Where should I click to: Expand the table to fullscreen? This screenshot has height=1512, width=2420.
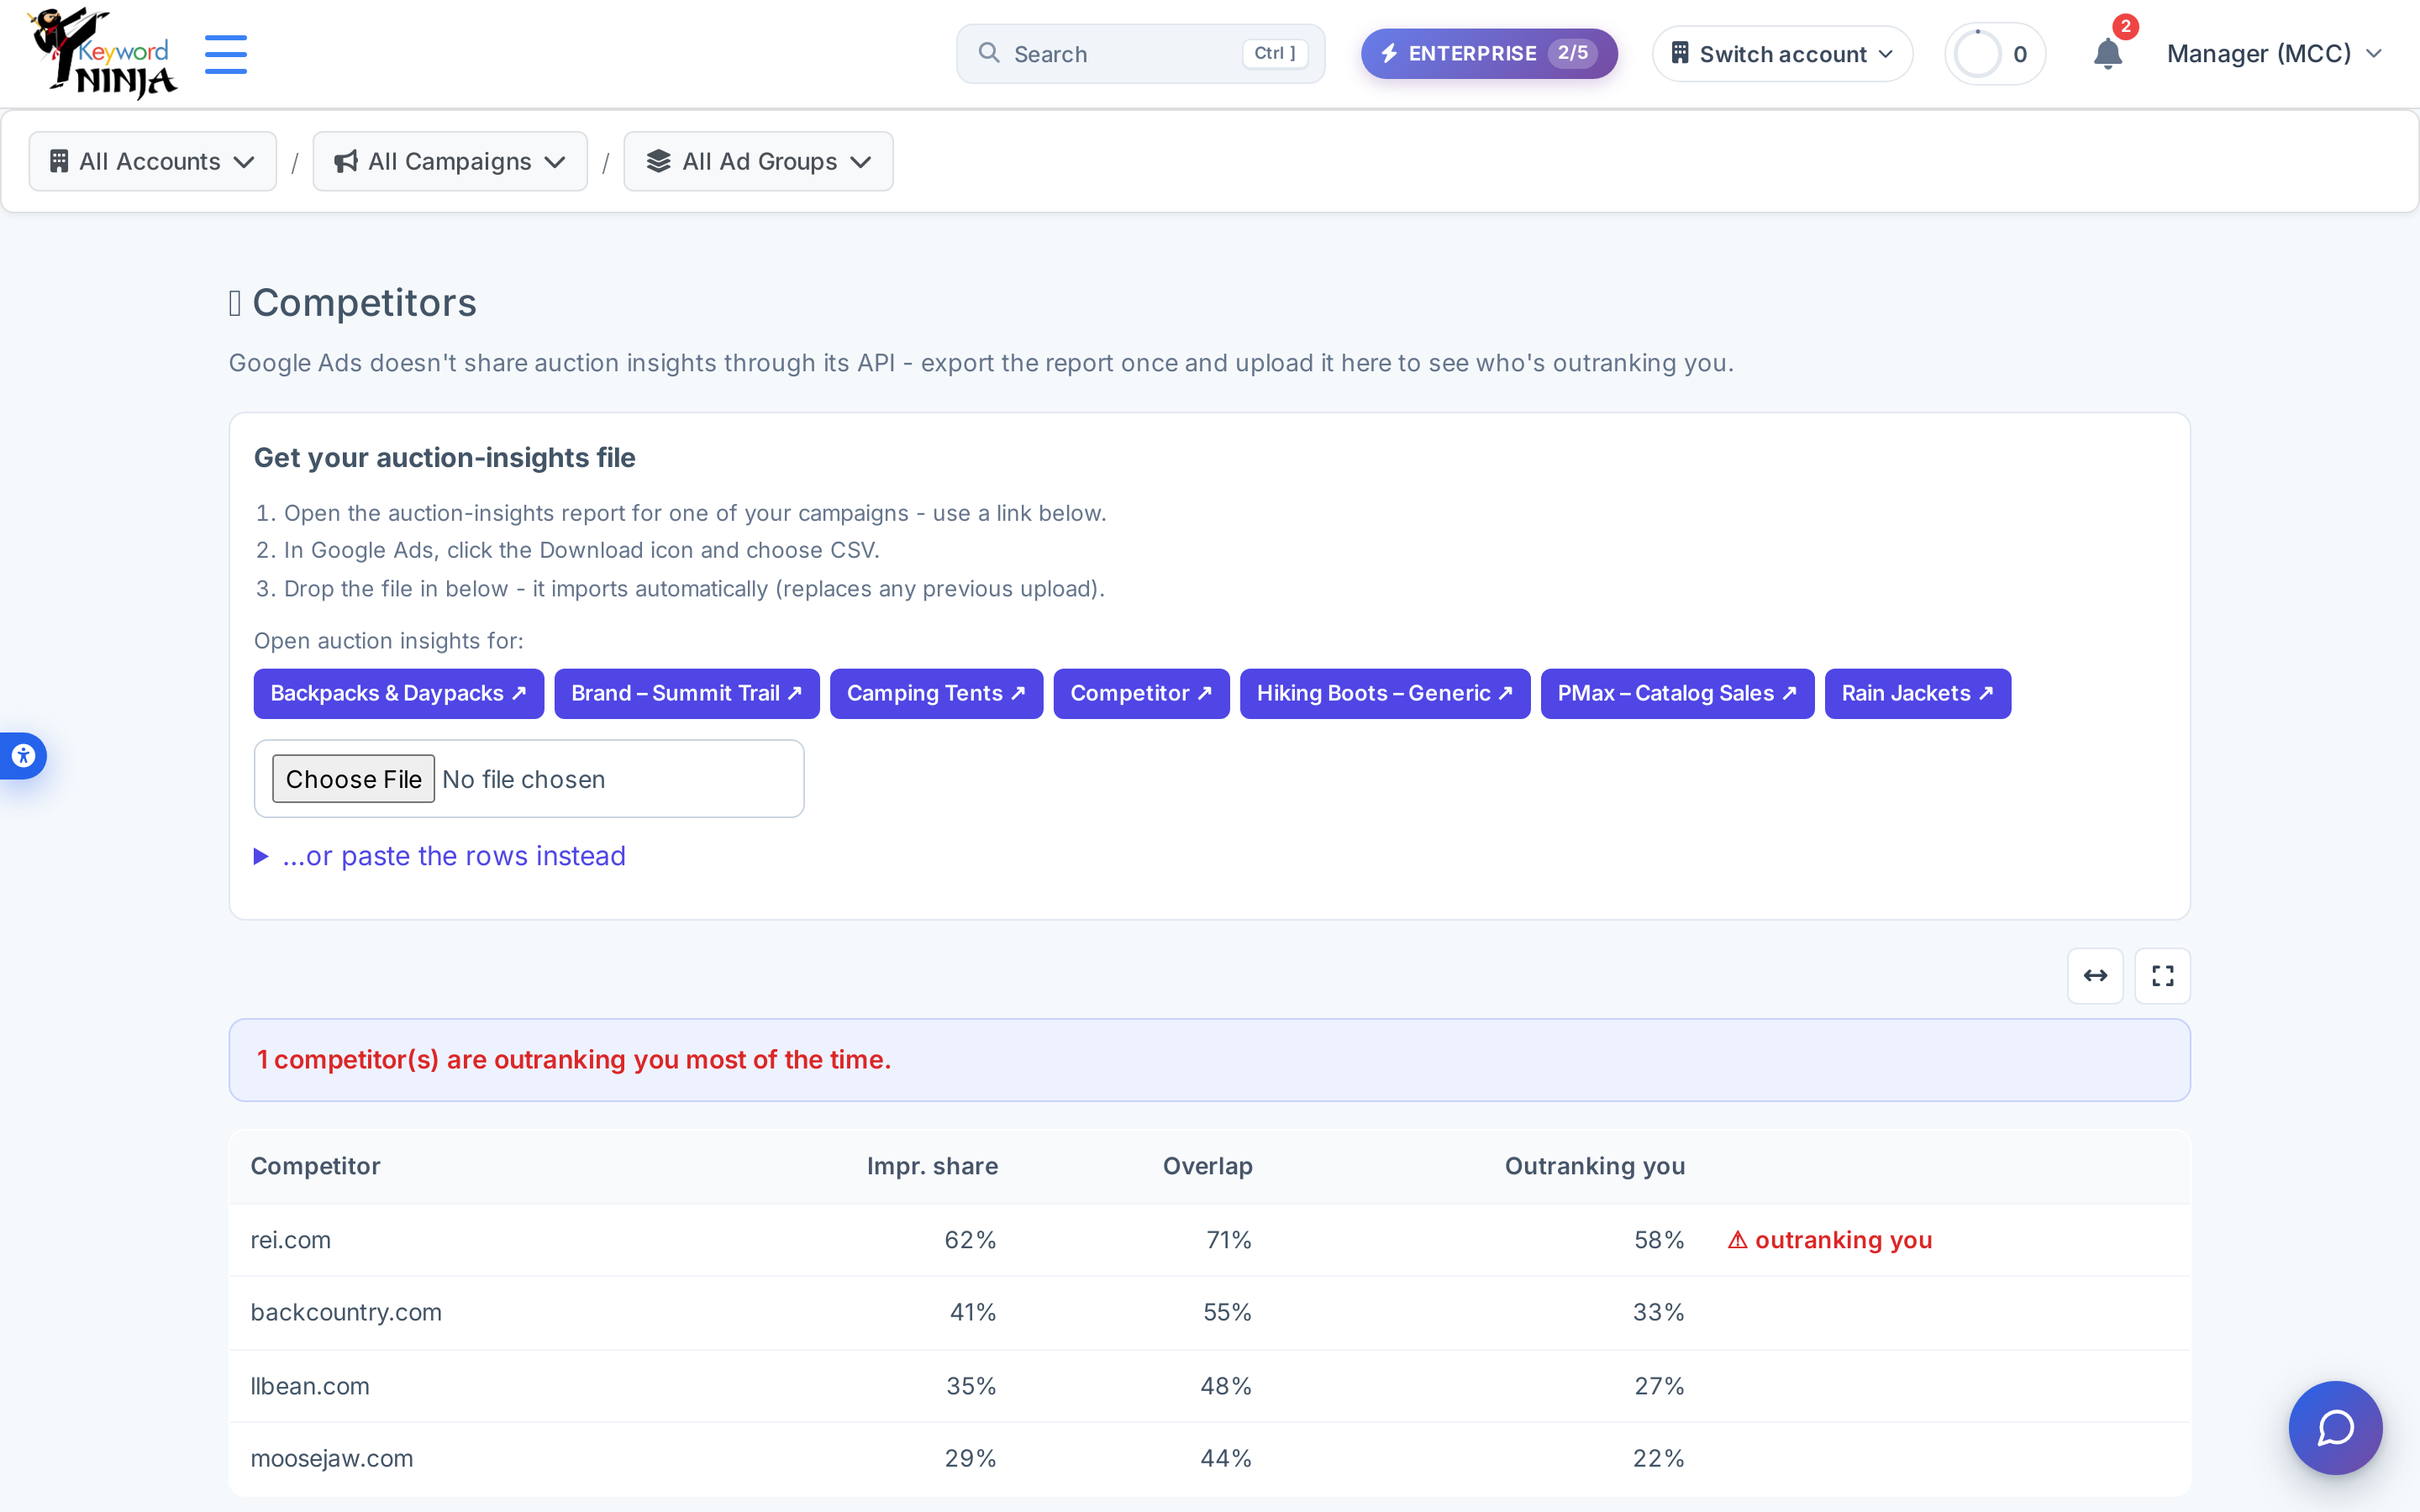2162,975
